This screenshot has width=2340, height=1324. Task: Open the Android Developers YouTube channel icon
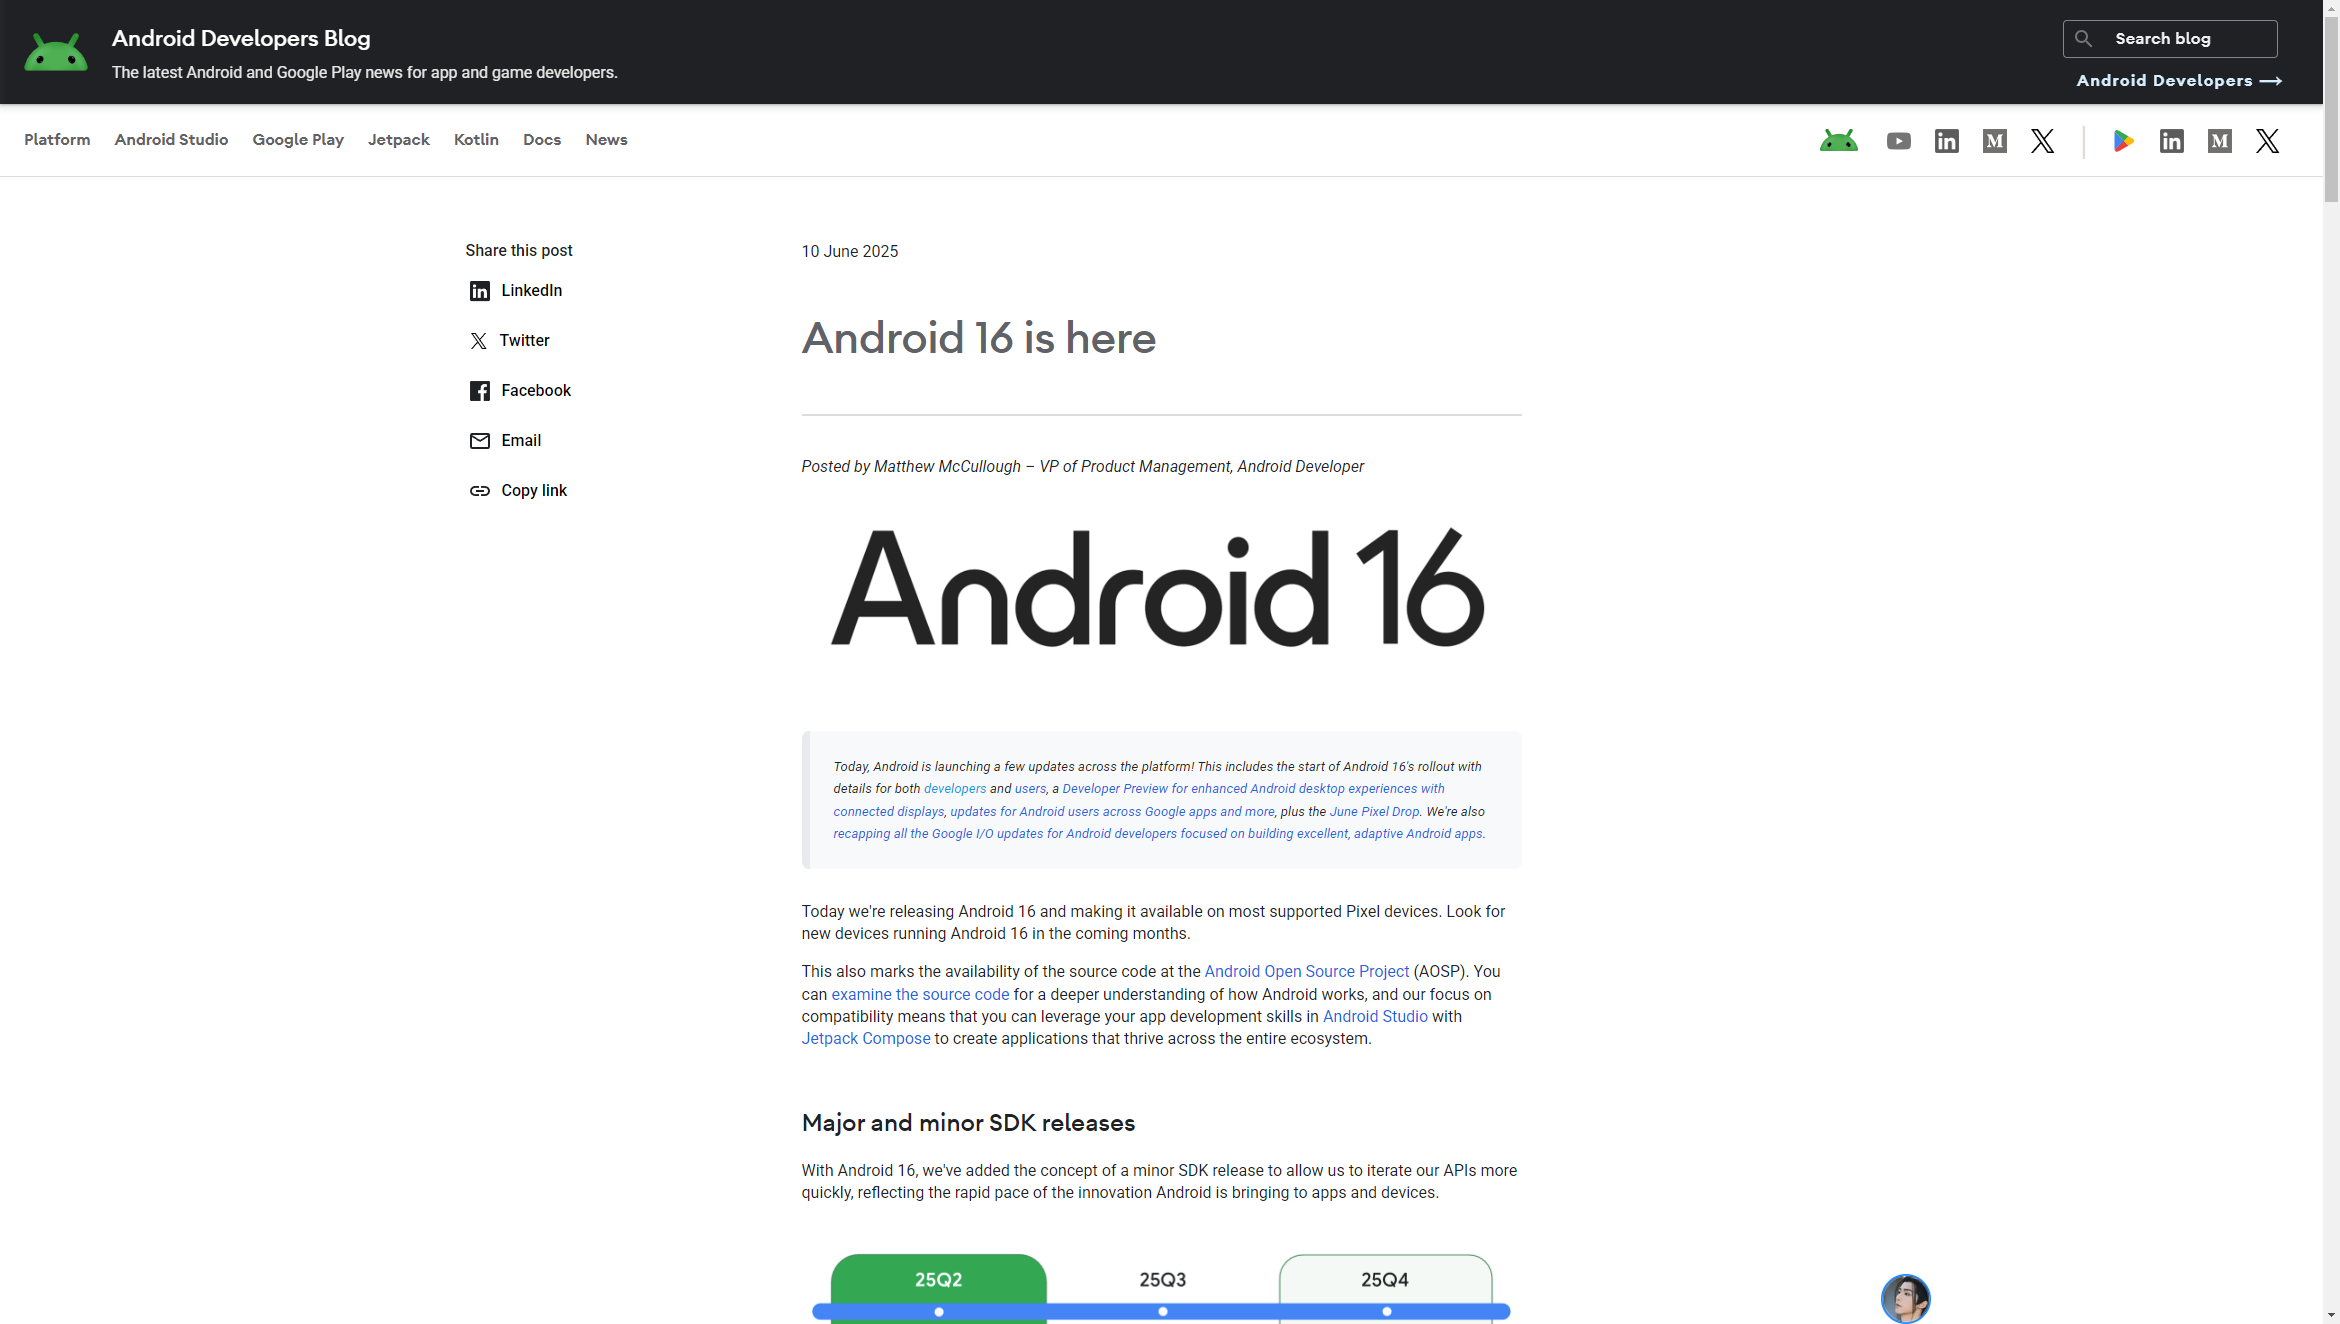[x=1899, y=141]
